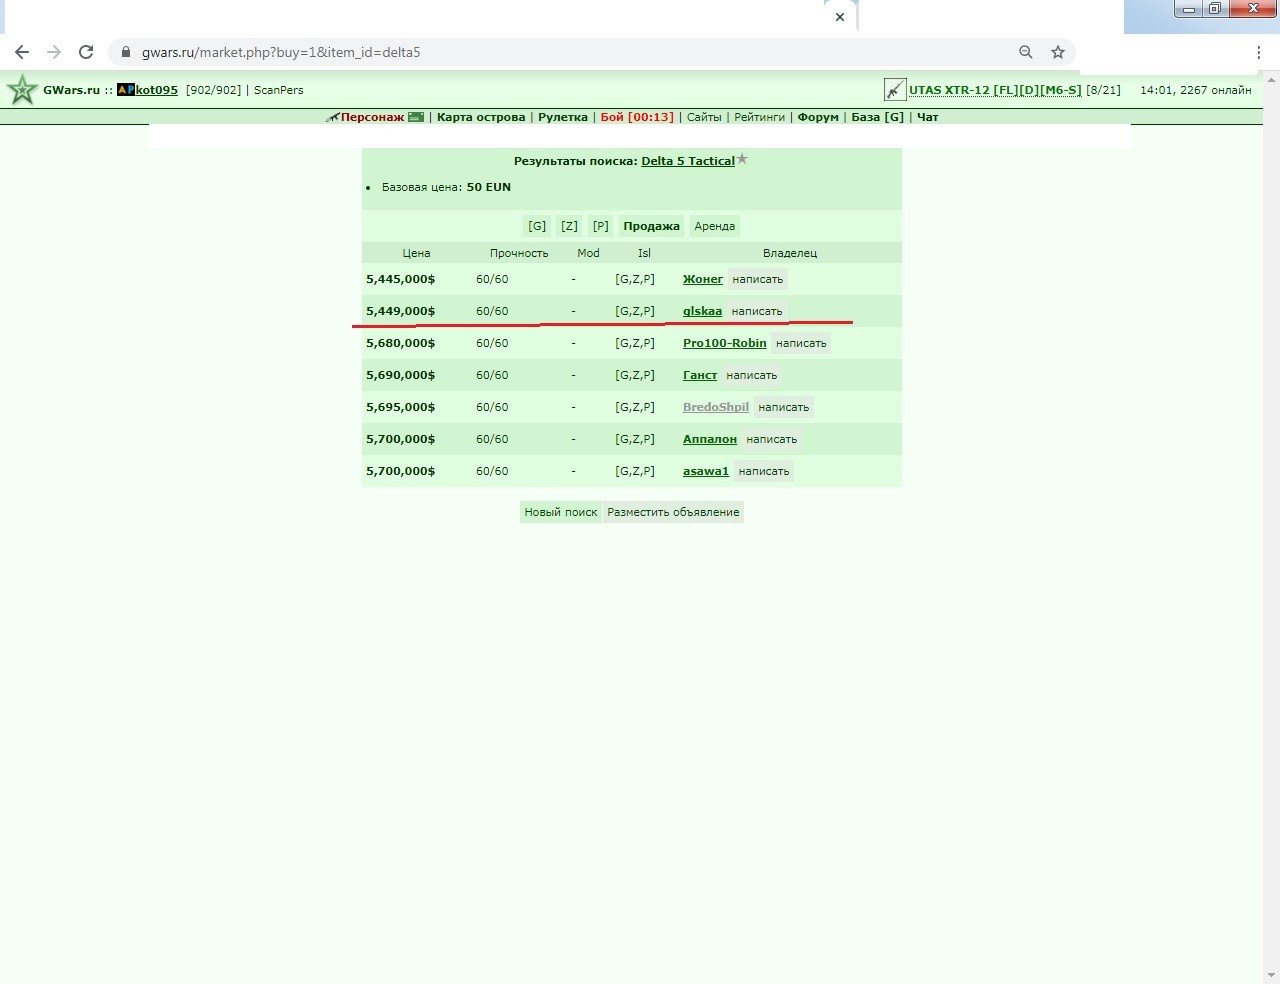The image size is (1280, 984).
Task: Select the Продажа tab
Action: pyautogui.click(x=651, y=226)
